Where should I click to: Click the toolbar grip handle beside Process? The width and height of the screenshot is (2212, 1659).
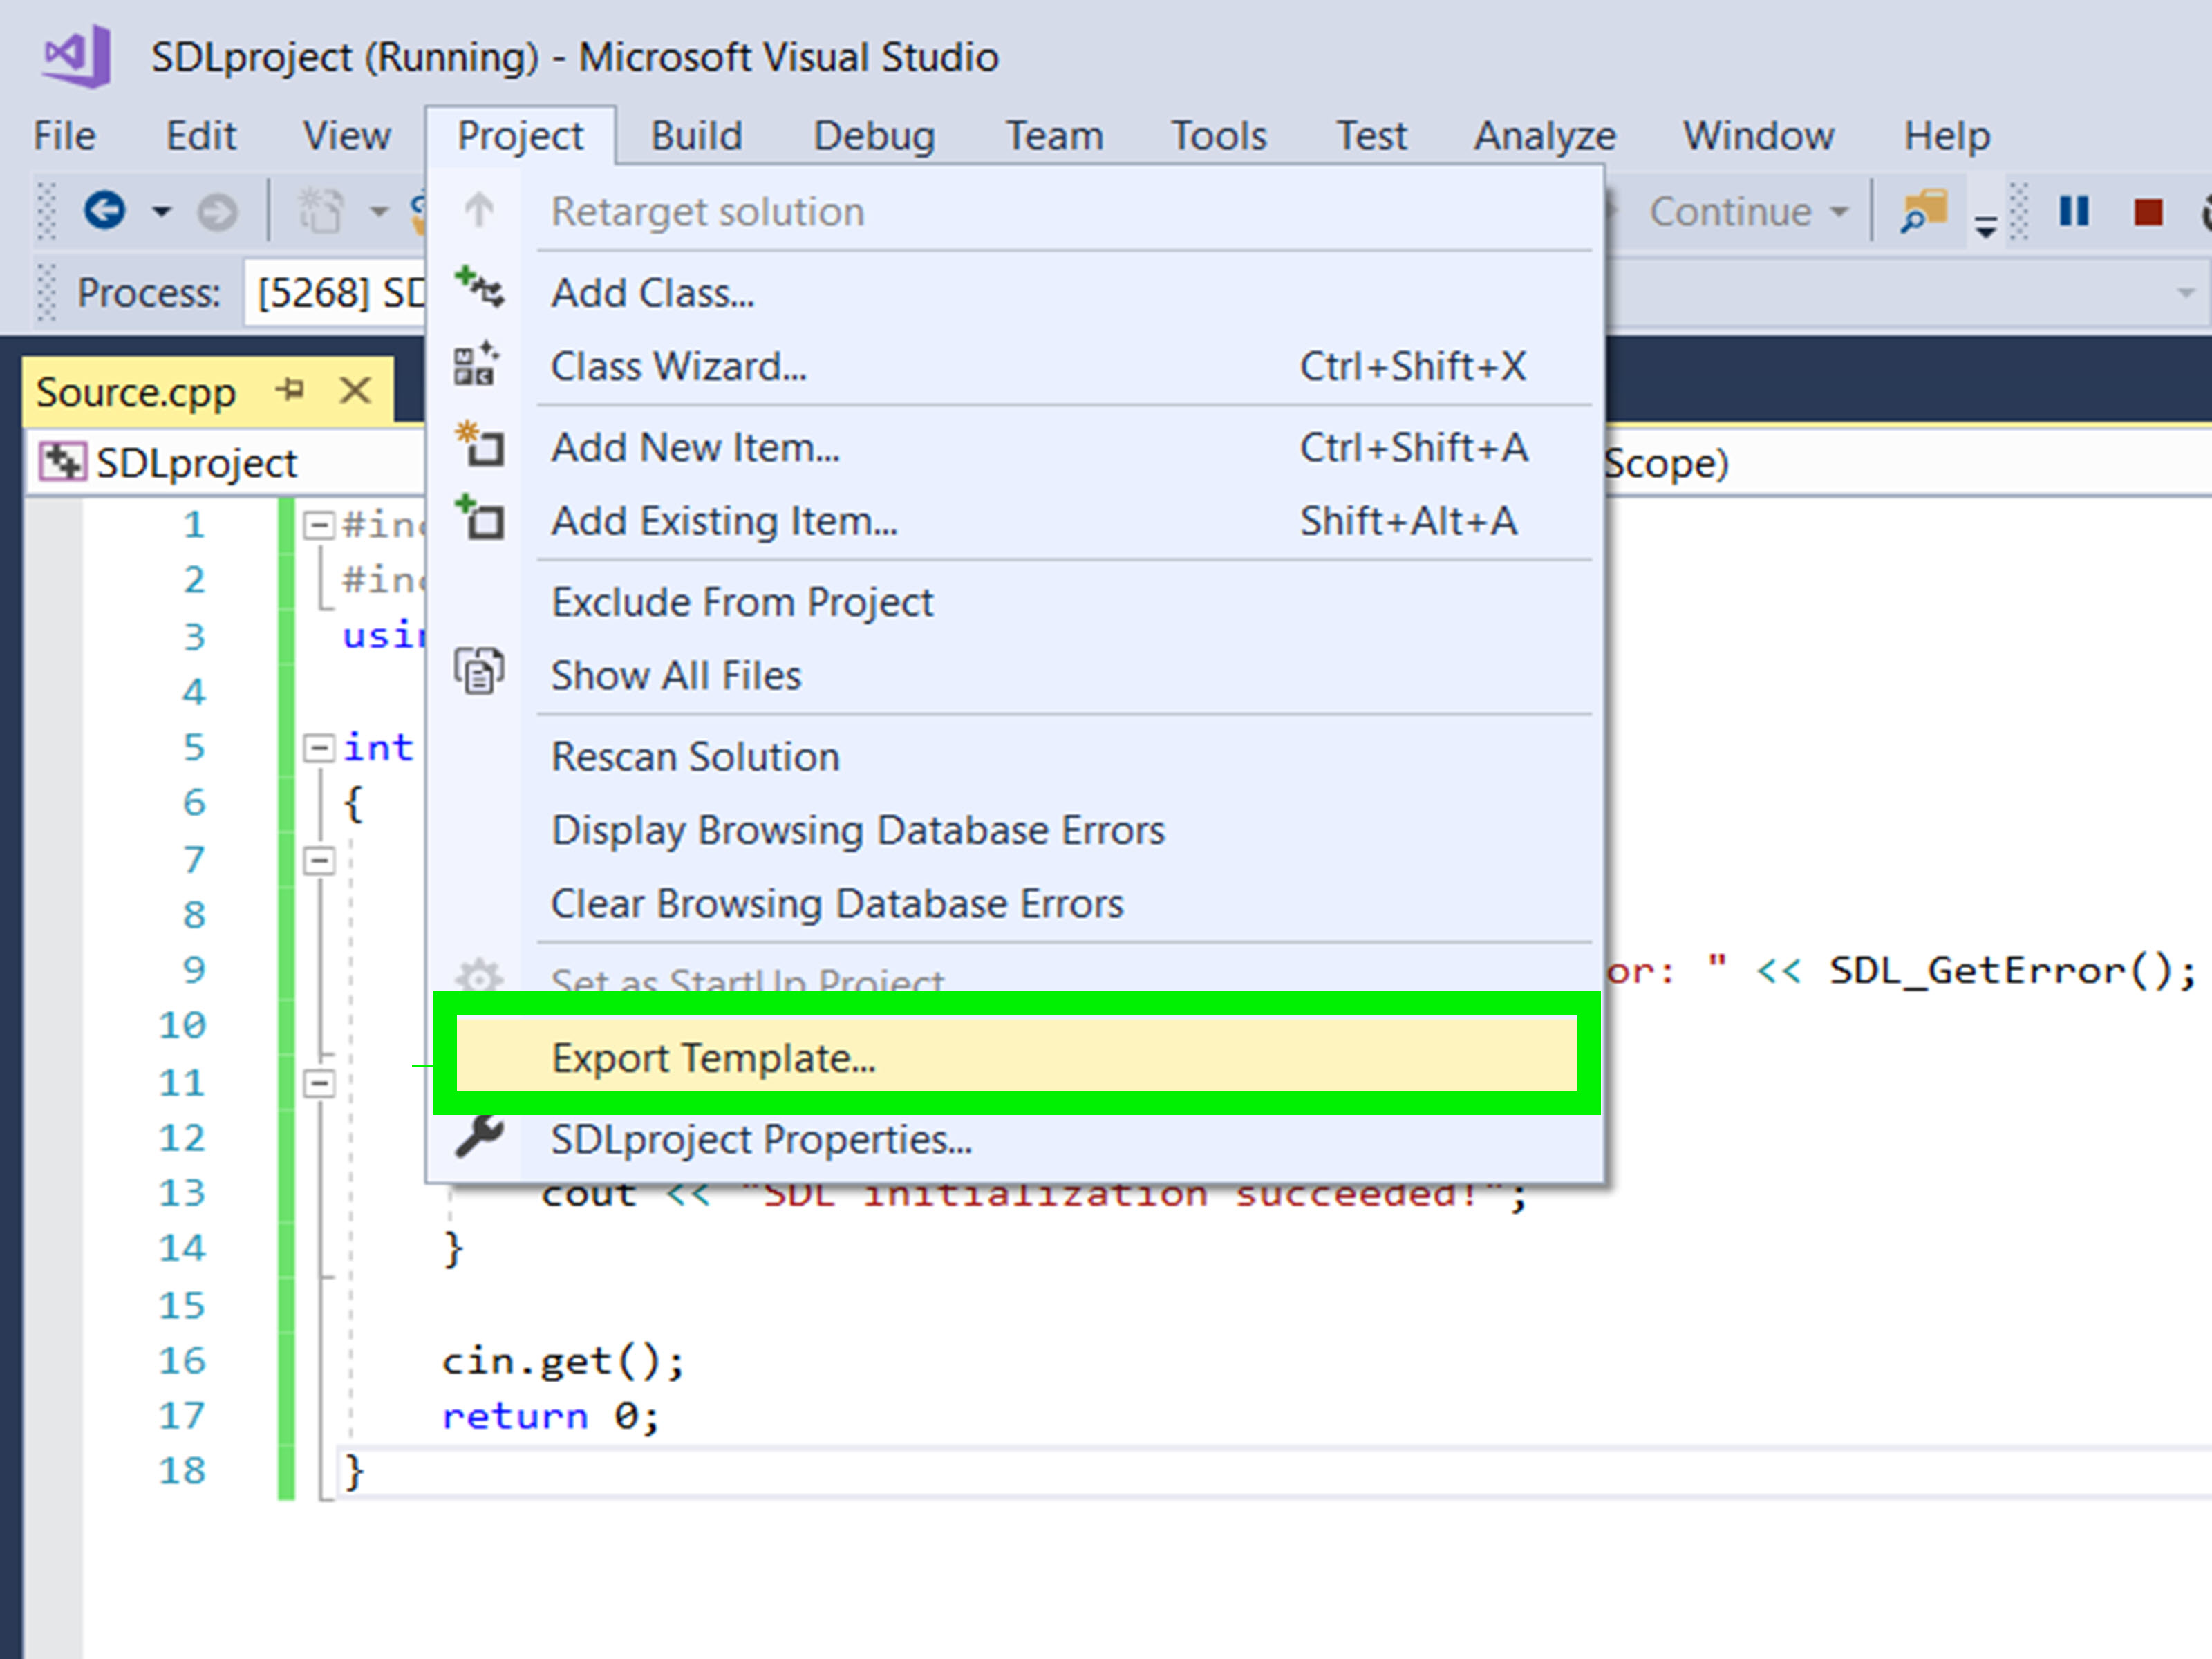coord(46,293)
